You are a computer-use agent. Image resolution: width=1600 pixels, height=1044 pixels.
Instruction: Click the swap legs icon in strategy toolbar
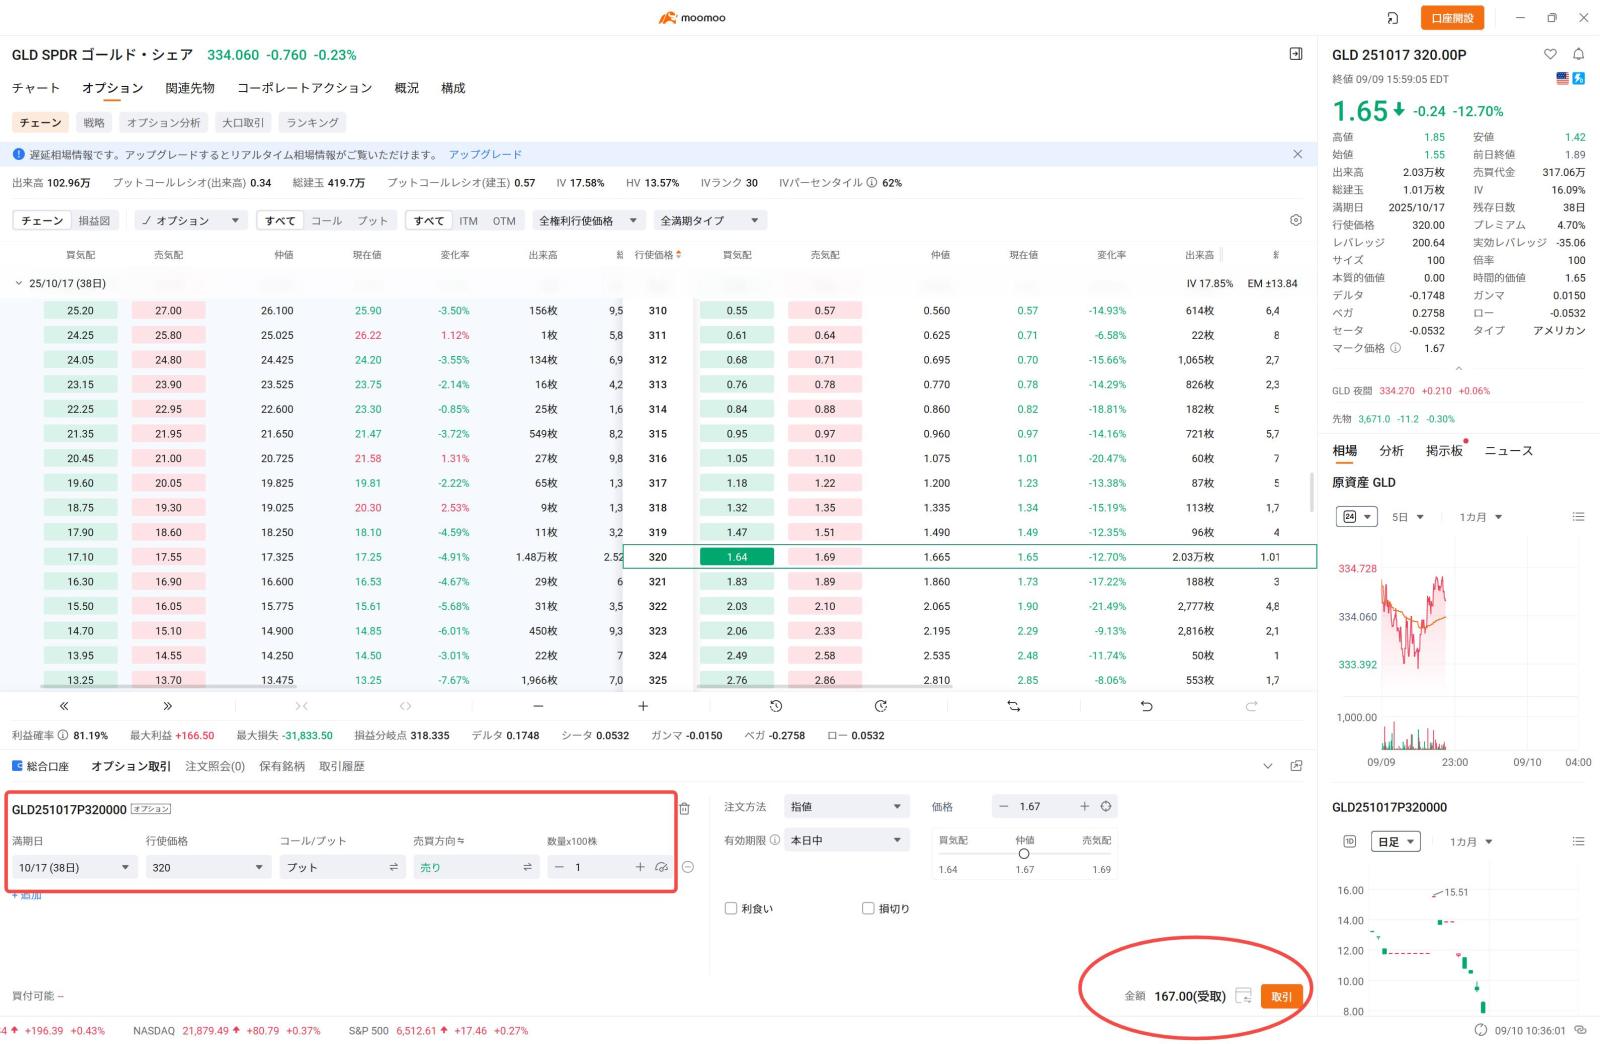(x=1013, y=706)
